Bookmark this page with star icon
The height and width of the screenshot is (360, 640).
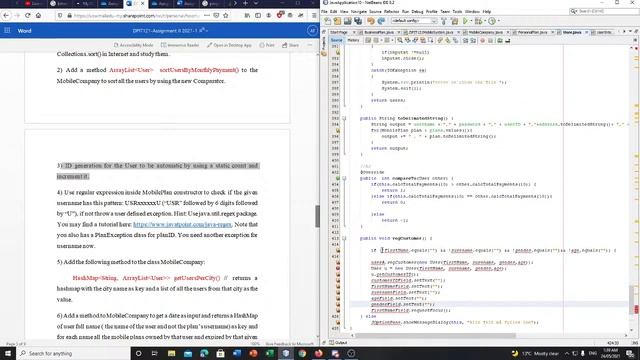tap(225, 16)
